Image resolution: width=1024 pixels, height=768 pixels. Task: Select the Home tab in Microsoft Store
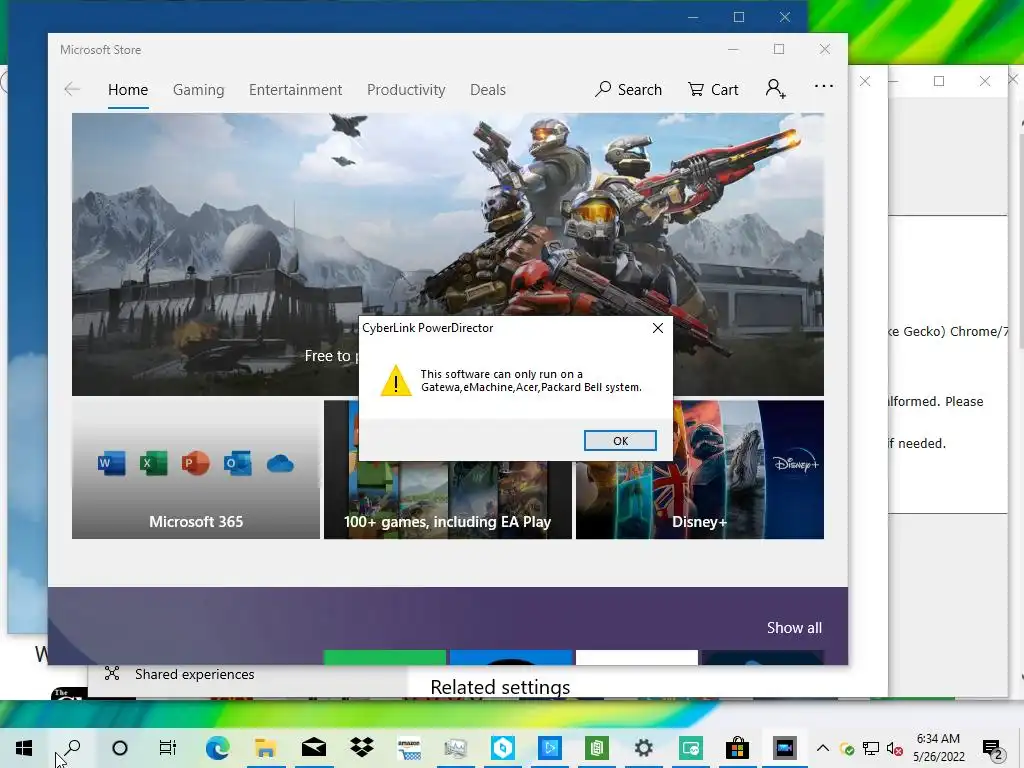tap(128, 89)
